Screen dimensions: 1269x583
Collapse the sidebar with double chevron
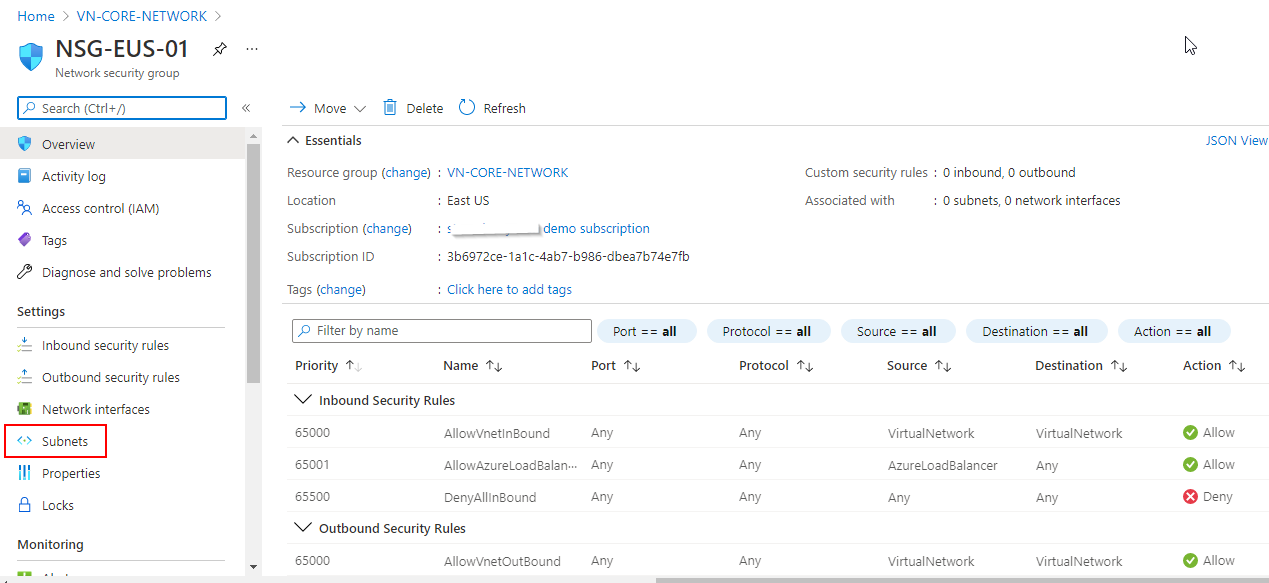246,108
